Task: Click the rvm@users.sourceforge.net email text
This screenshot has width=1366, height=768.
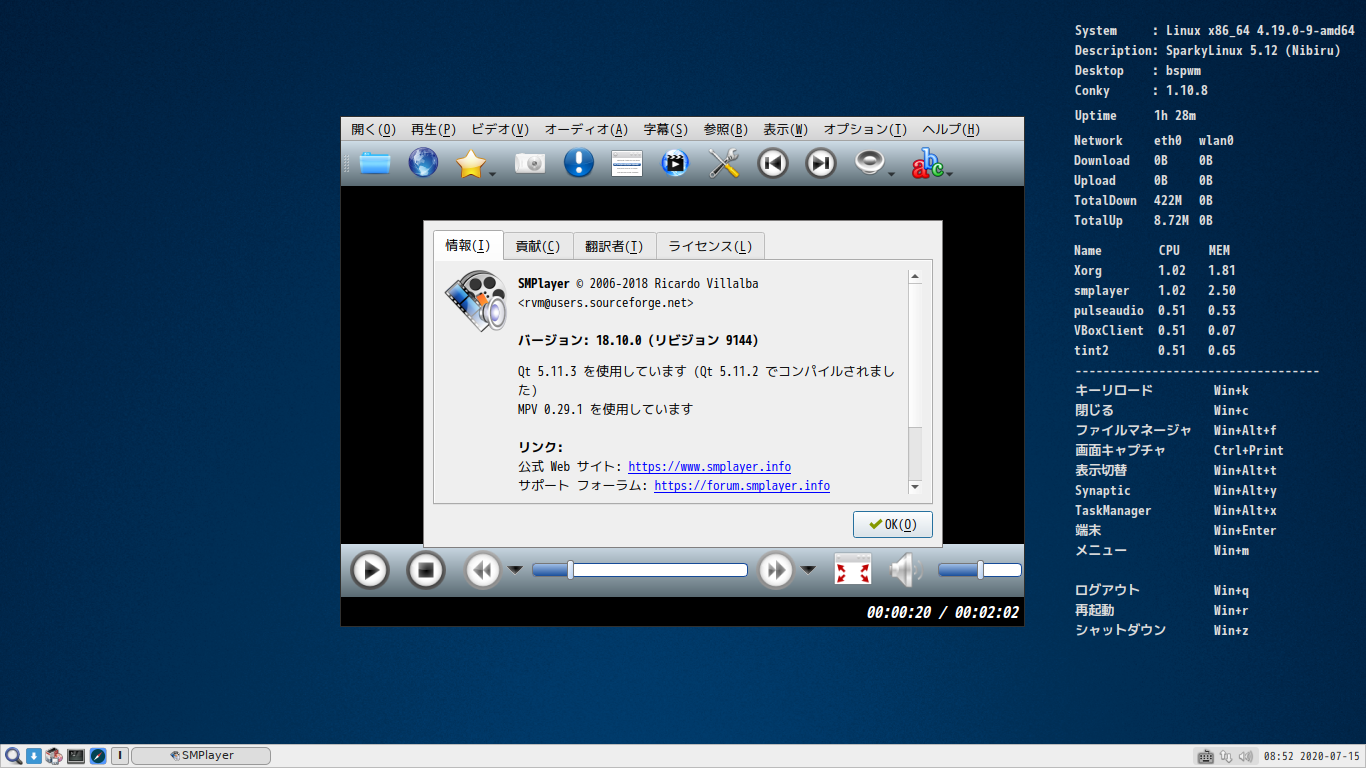Action: [x=606, y=302]
